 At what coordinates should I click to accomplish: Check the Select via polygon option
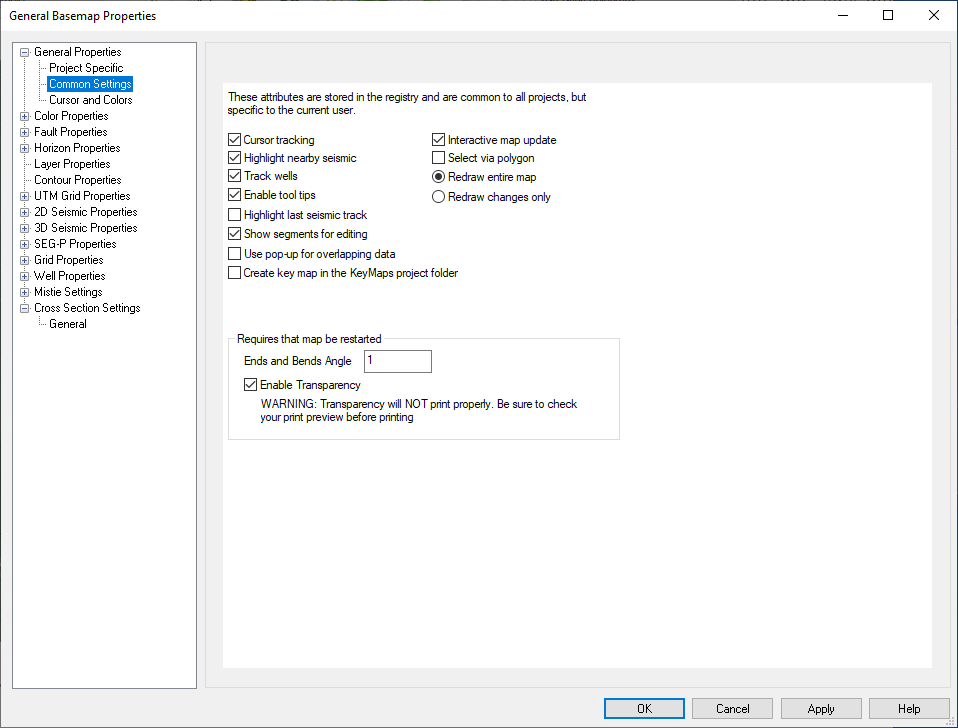coord(439,158)
